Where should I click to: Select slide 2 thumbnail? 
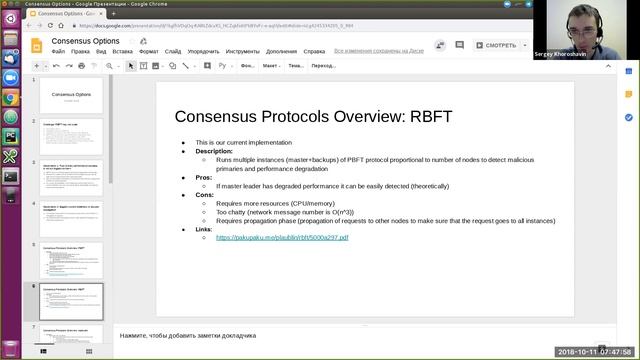pyautogui.click(x=71, y=137)
